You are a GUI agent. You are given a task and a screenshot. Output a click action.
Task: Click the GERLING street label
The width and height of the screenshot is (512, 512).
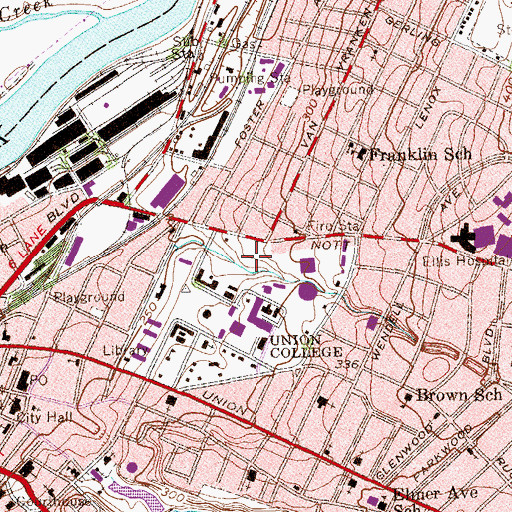point(412,31)
